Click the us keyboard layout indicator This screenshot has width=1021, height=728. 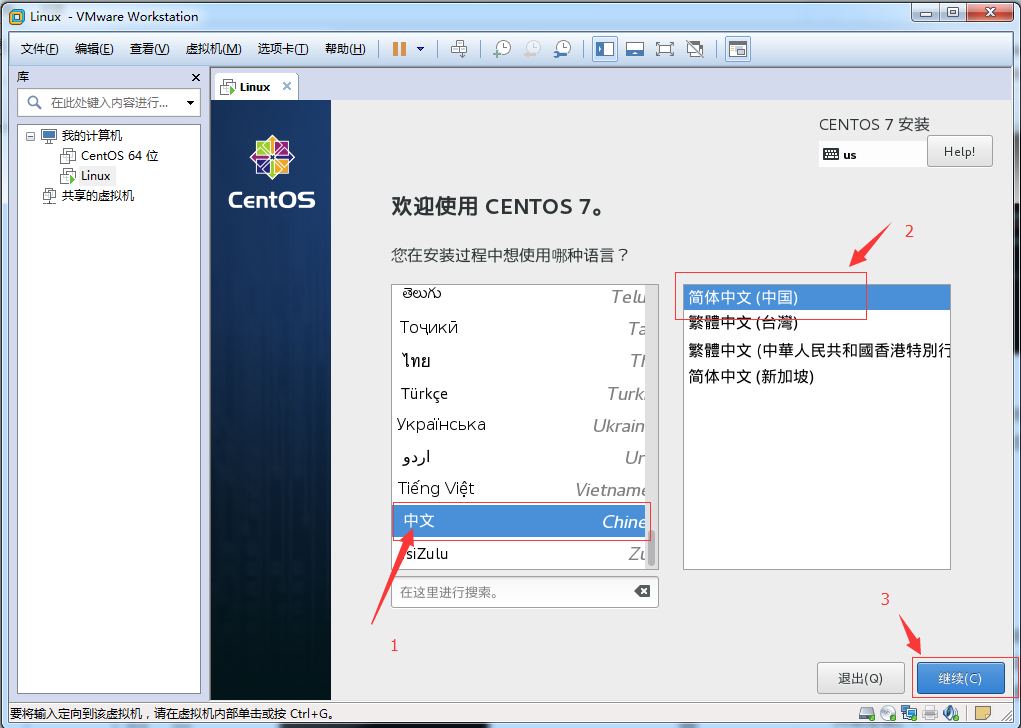pyautogui.click(x=873, y=154)
